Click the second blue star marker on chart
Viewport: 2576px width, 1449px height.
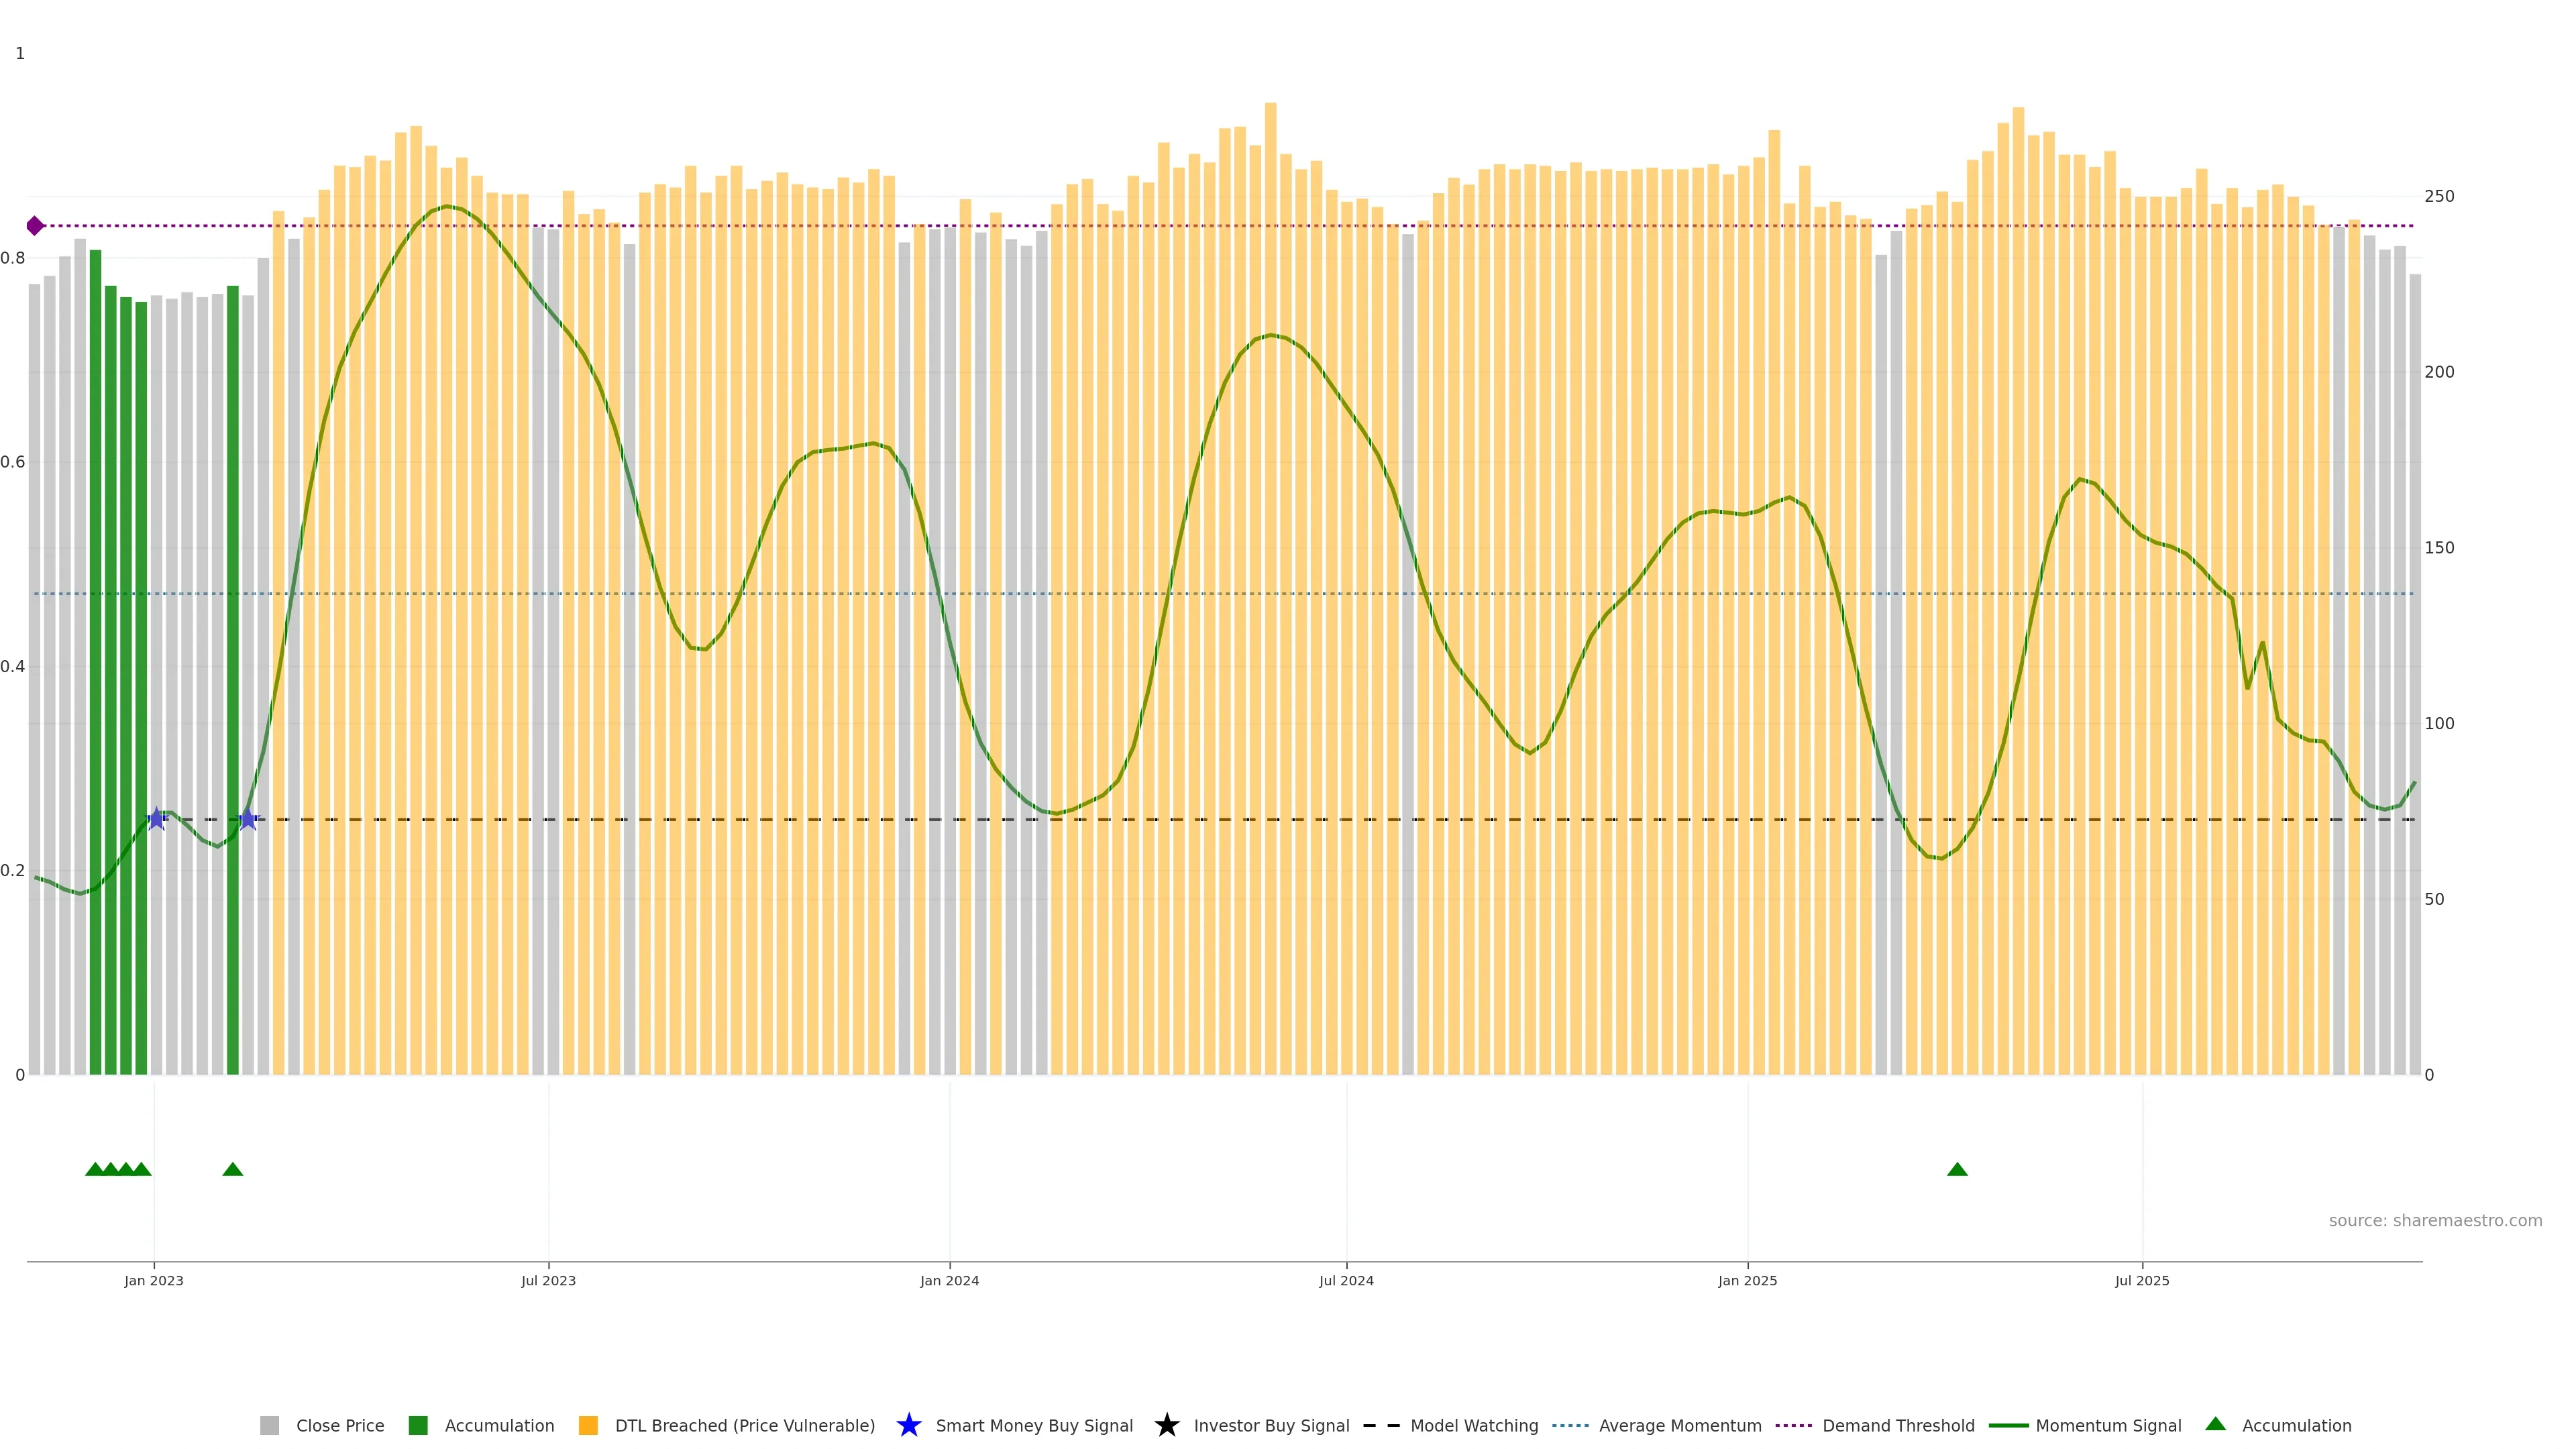pos(248,819)
